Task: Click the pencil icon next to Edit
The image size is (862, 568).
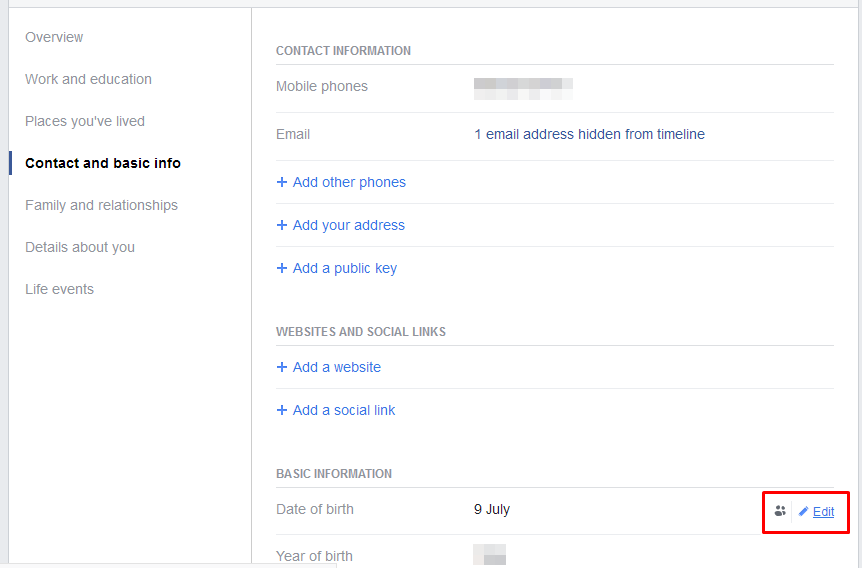Action: pyautogui.click(x=803, y=511)
